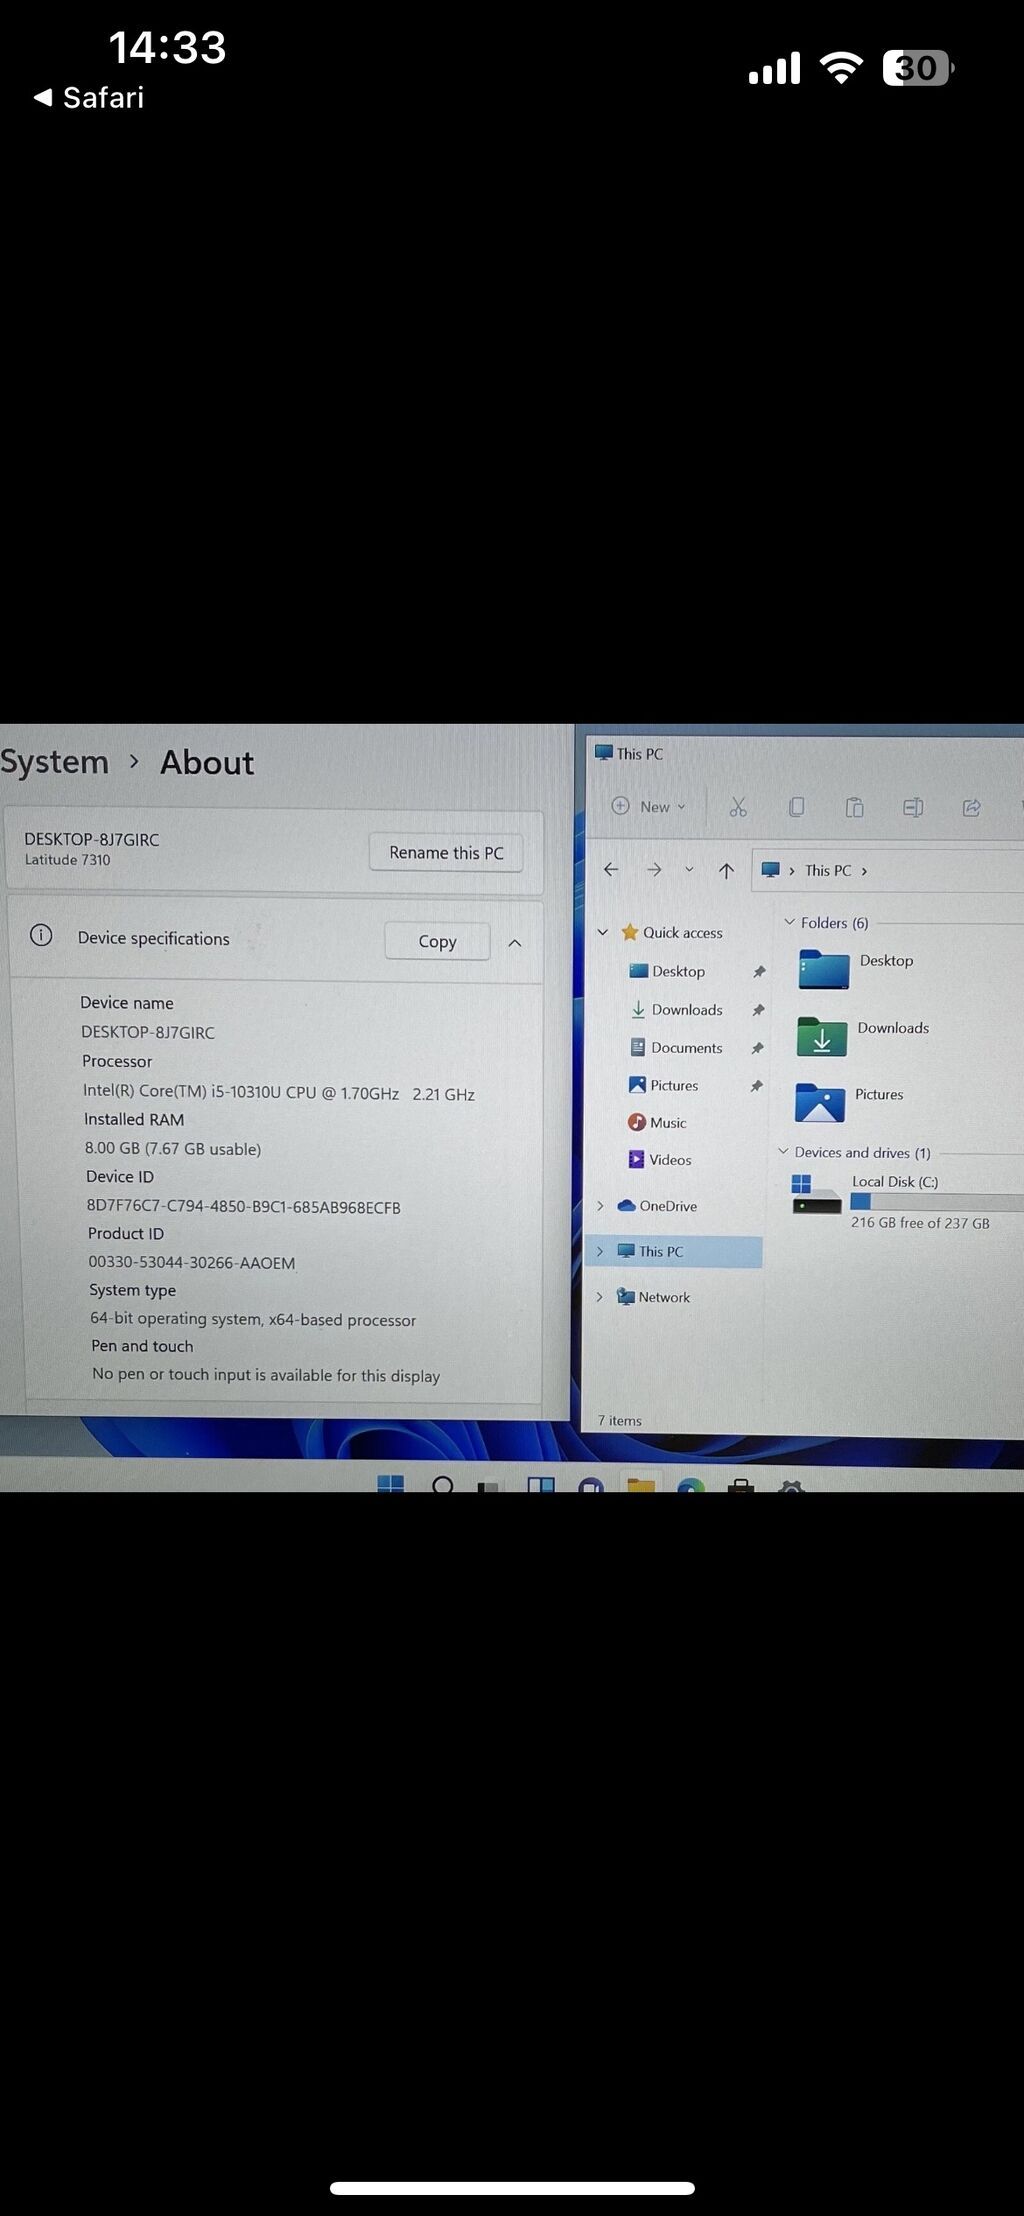
Task: Go forward with the Explorer forward arrow
Action: click(x=654, y=870)
